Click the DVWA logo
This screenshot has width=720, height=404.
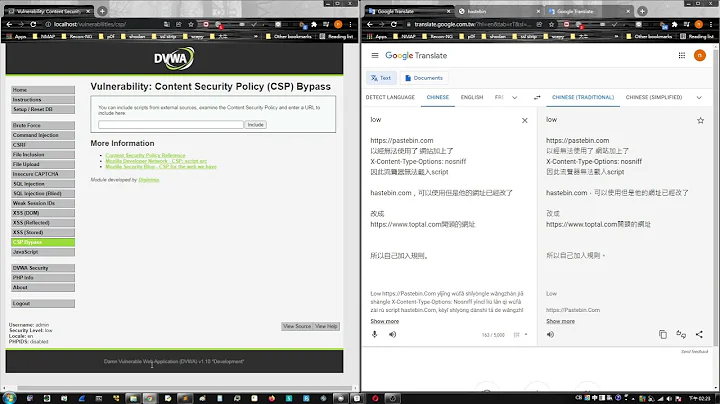tap(174, 58)
